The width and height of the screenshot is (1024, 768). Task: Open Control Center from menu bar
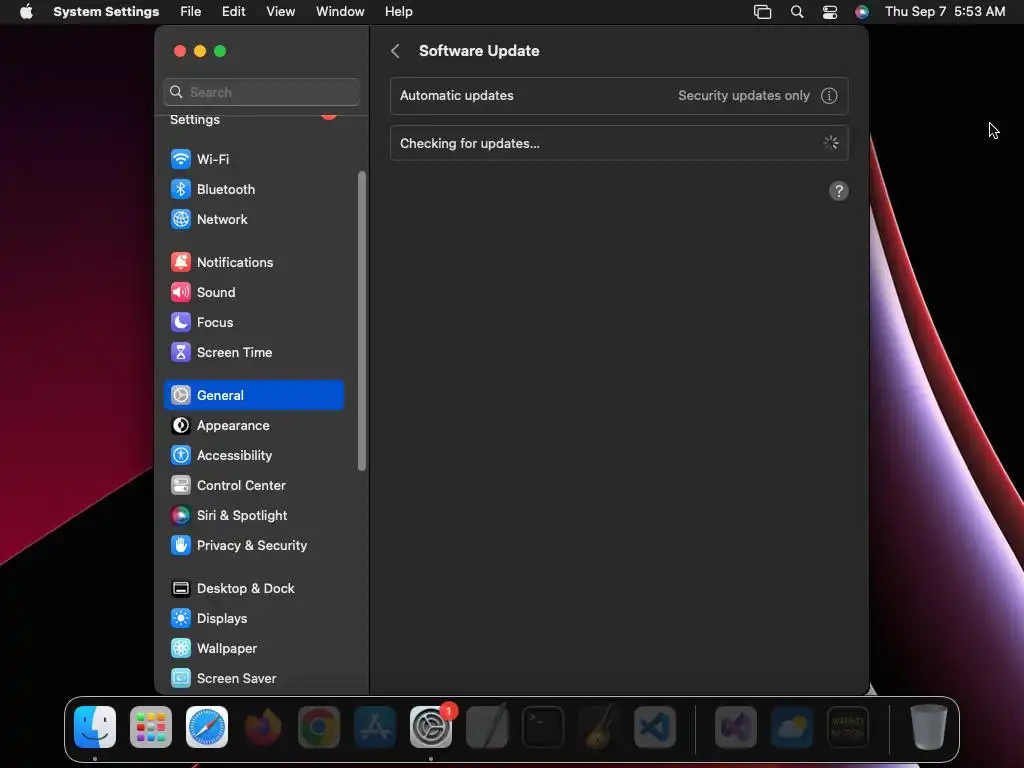pos(829,12)
